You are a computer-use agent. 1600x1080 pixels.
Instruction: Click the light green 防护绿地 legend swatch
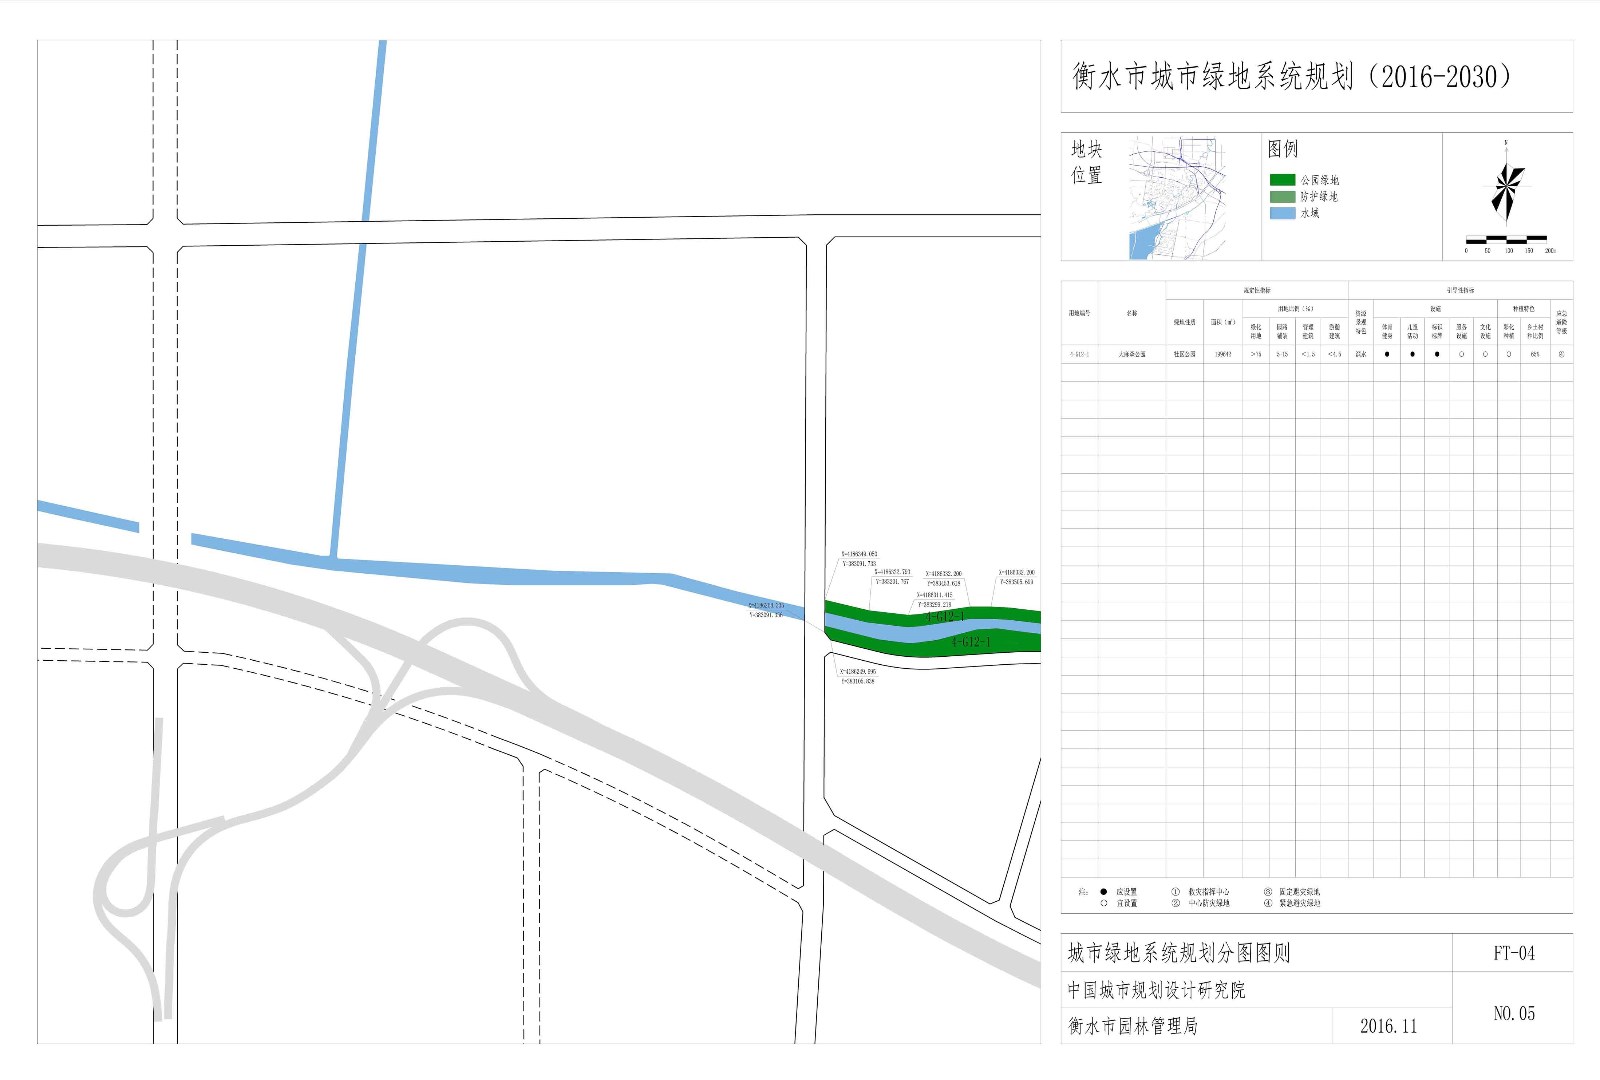[x=1282, y=197]
